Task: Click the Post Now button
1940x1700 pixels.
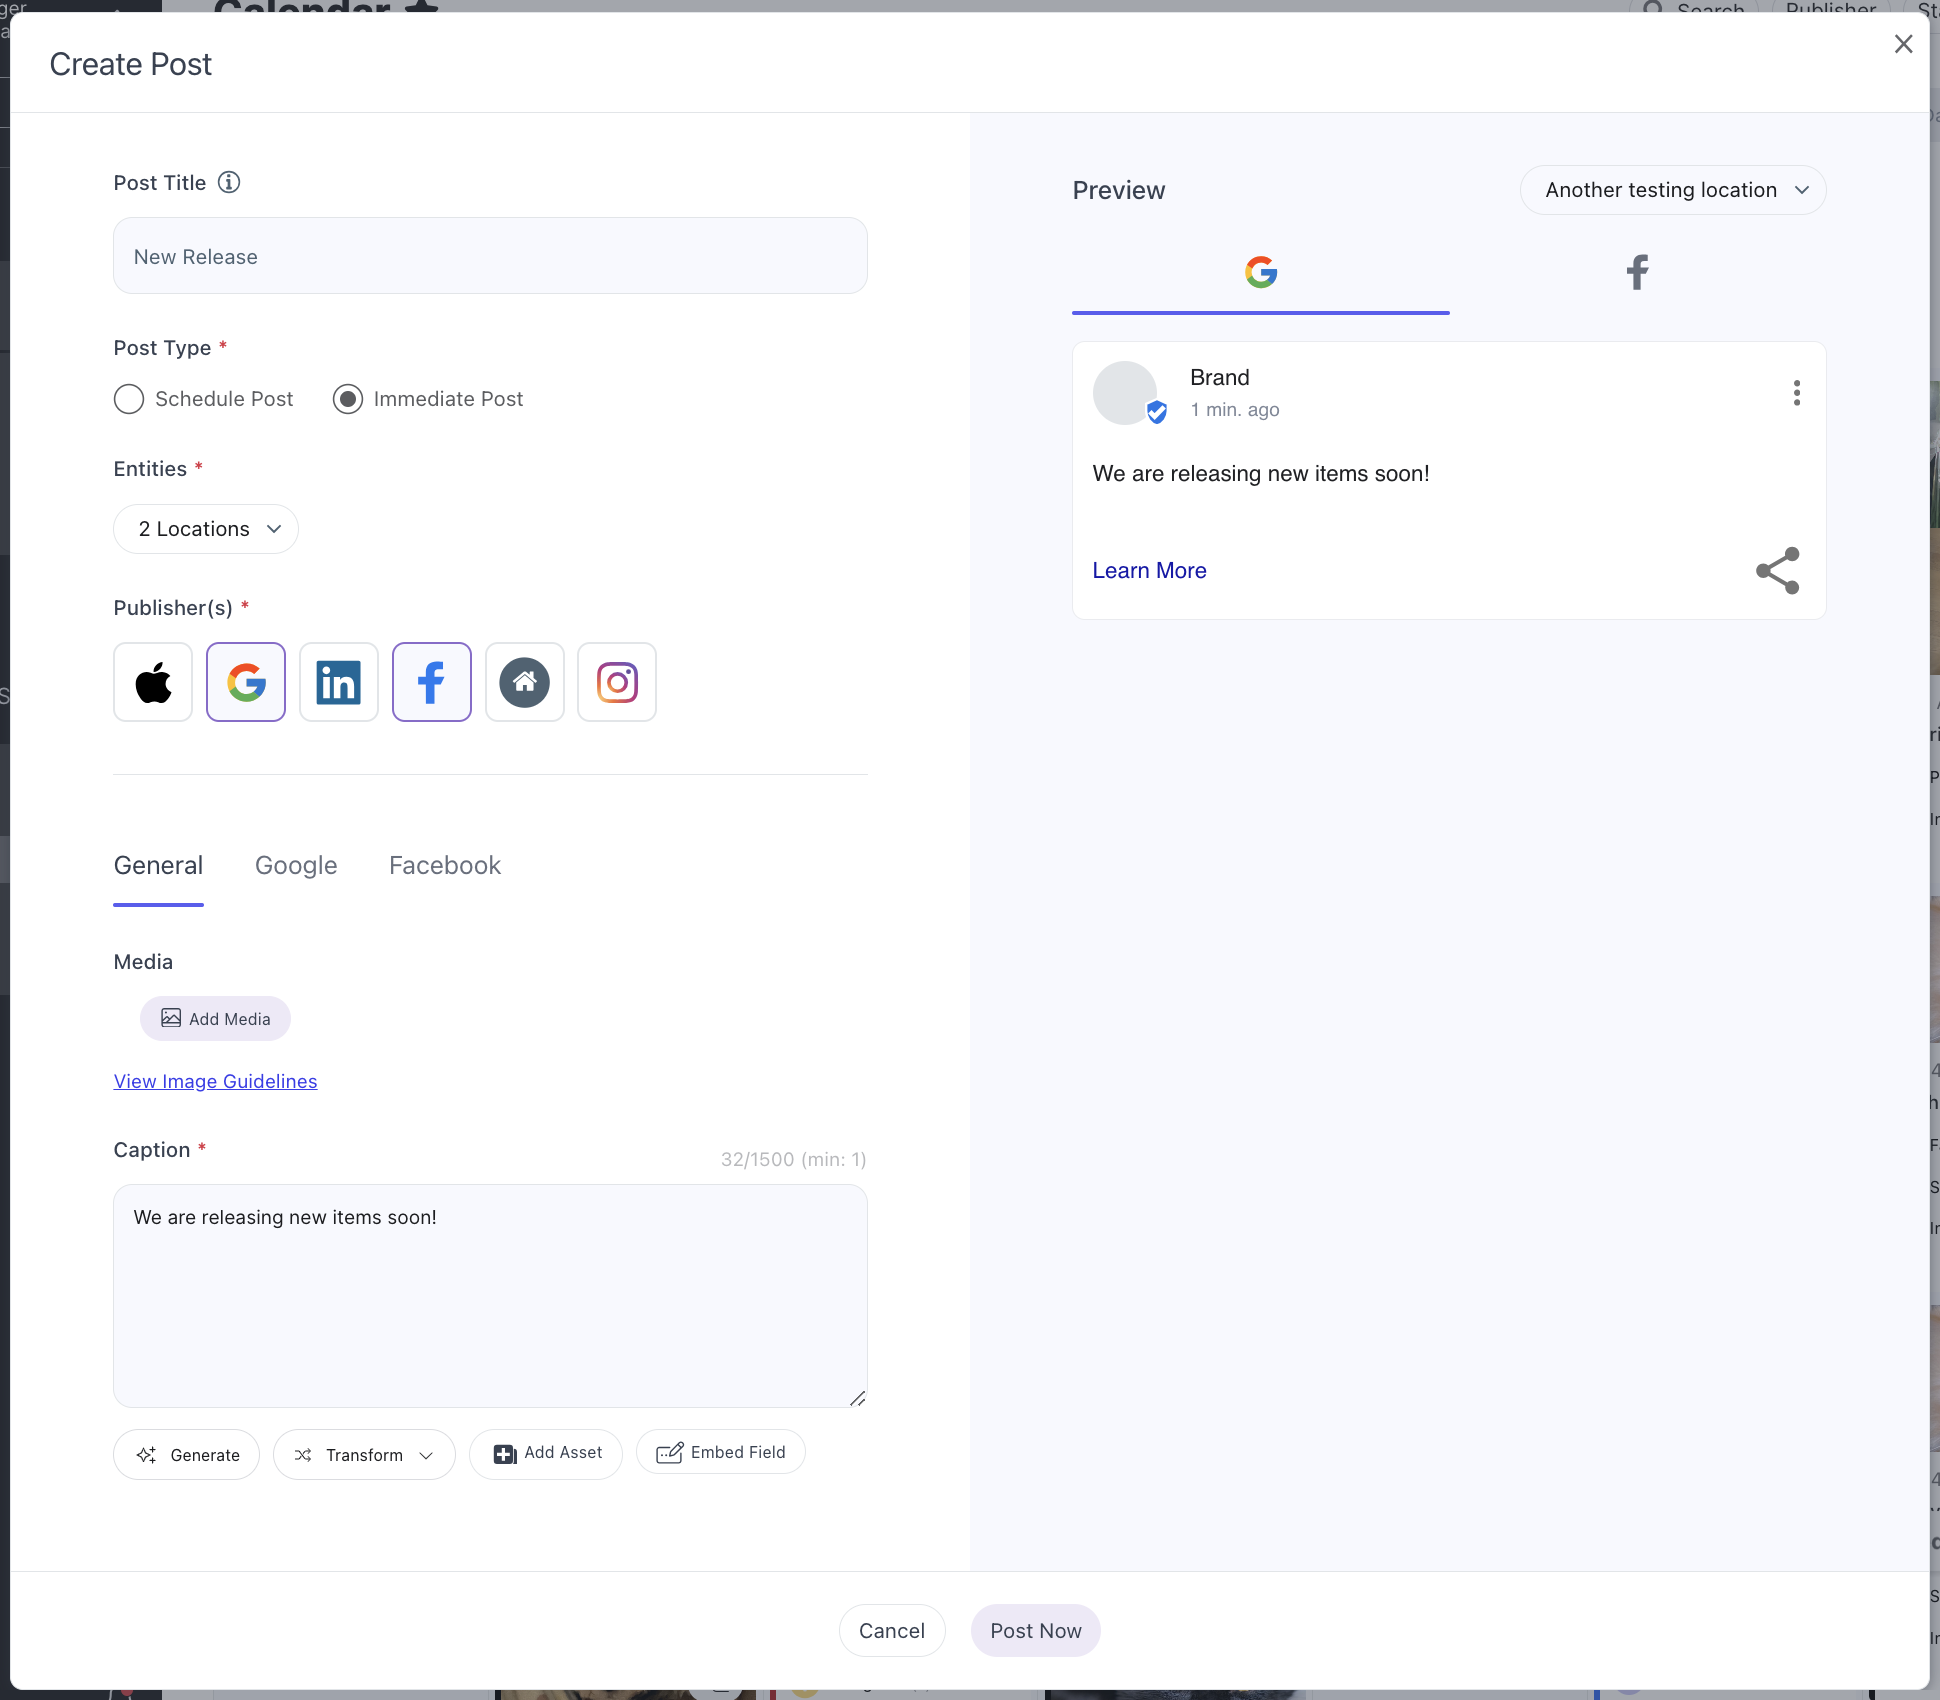Action: point(1036,1631)
